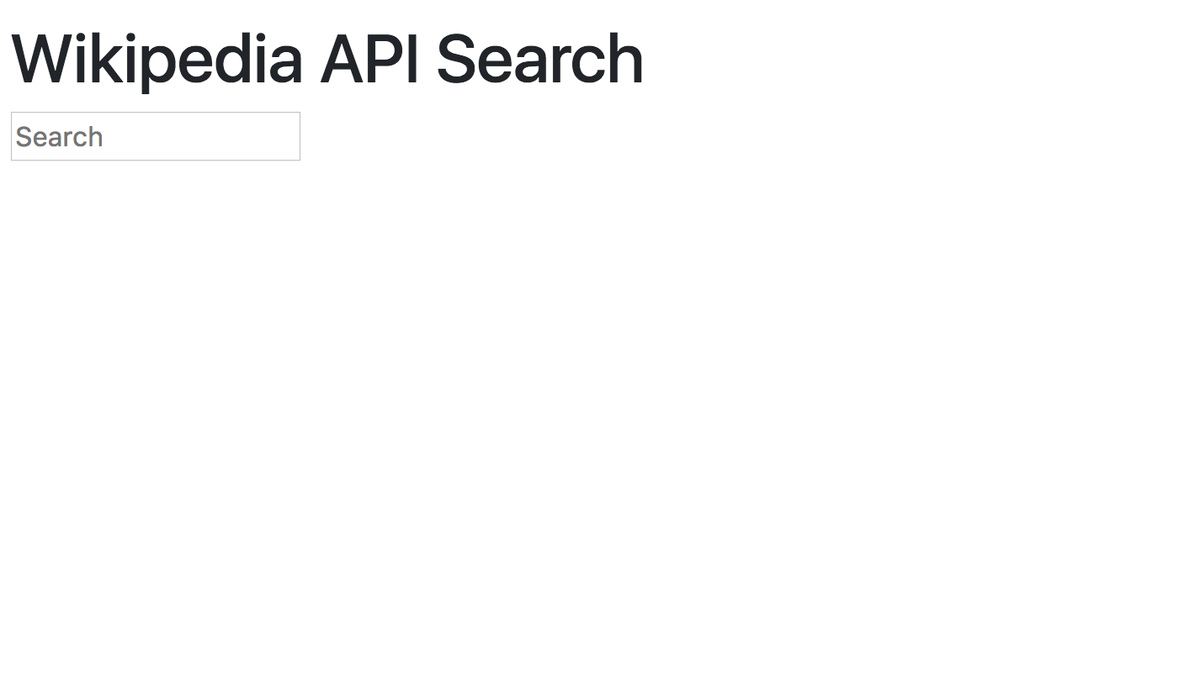Click the left edge of the search input
The image size is (1200, 673).
[x=14, y=136]
